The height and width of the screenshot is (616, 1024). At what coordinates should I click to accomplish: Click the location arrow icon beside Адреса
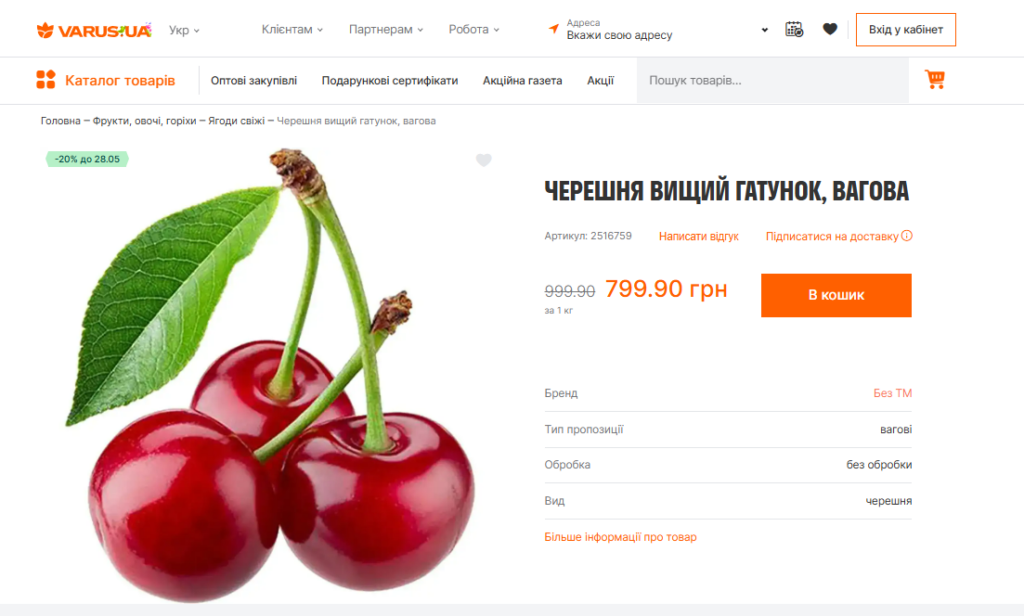click(554, 29)
